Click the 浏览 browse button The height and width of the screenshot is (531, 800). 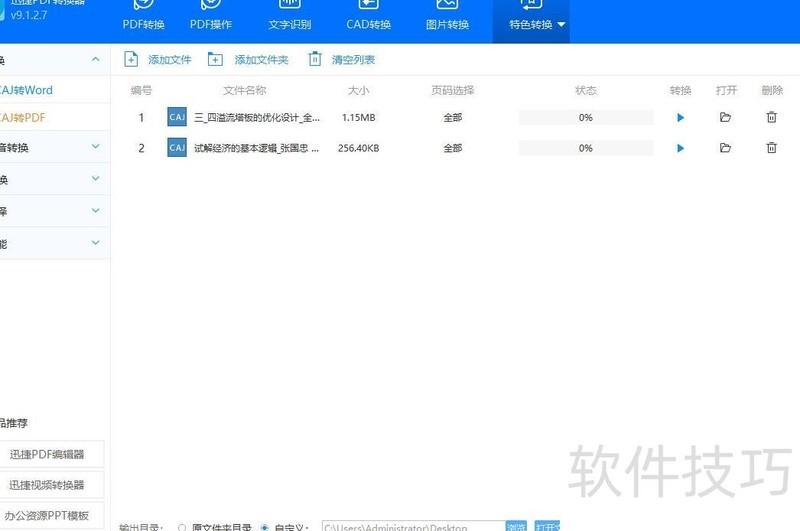(x=516, y=526)
